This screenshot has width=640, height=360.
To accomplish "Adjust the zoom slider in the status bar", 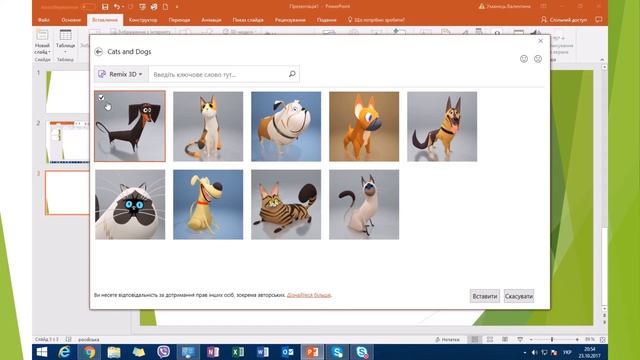I will pos(552,339).
